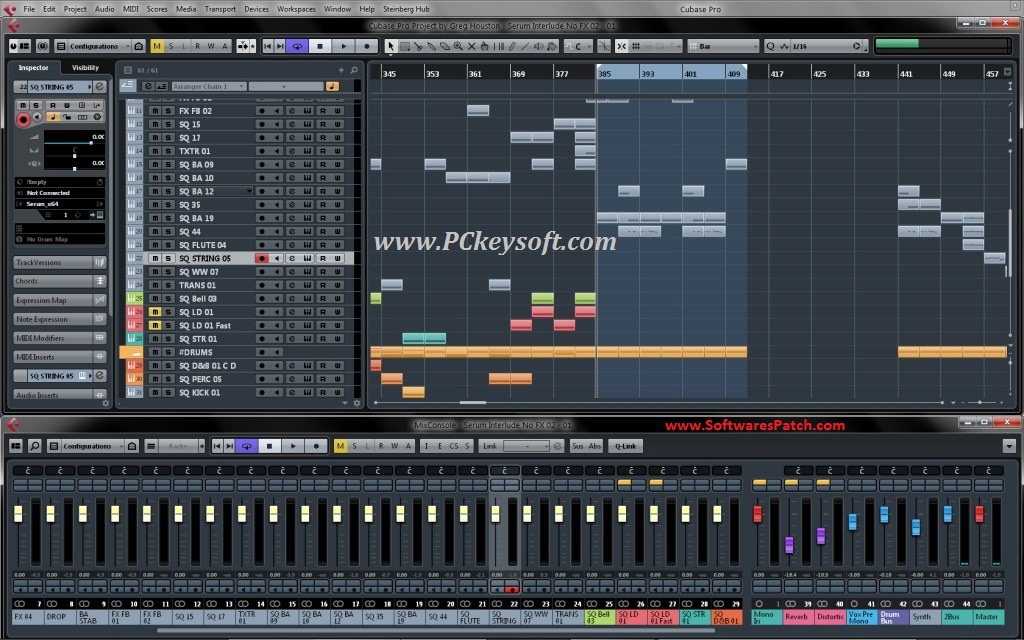
Task: Select the Range Selection tool
Action: point(405,46)
